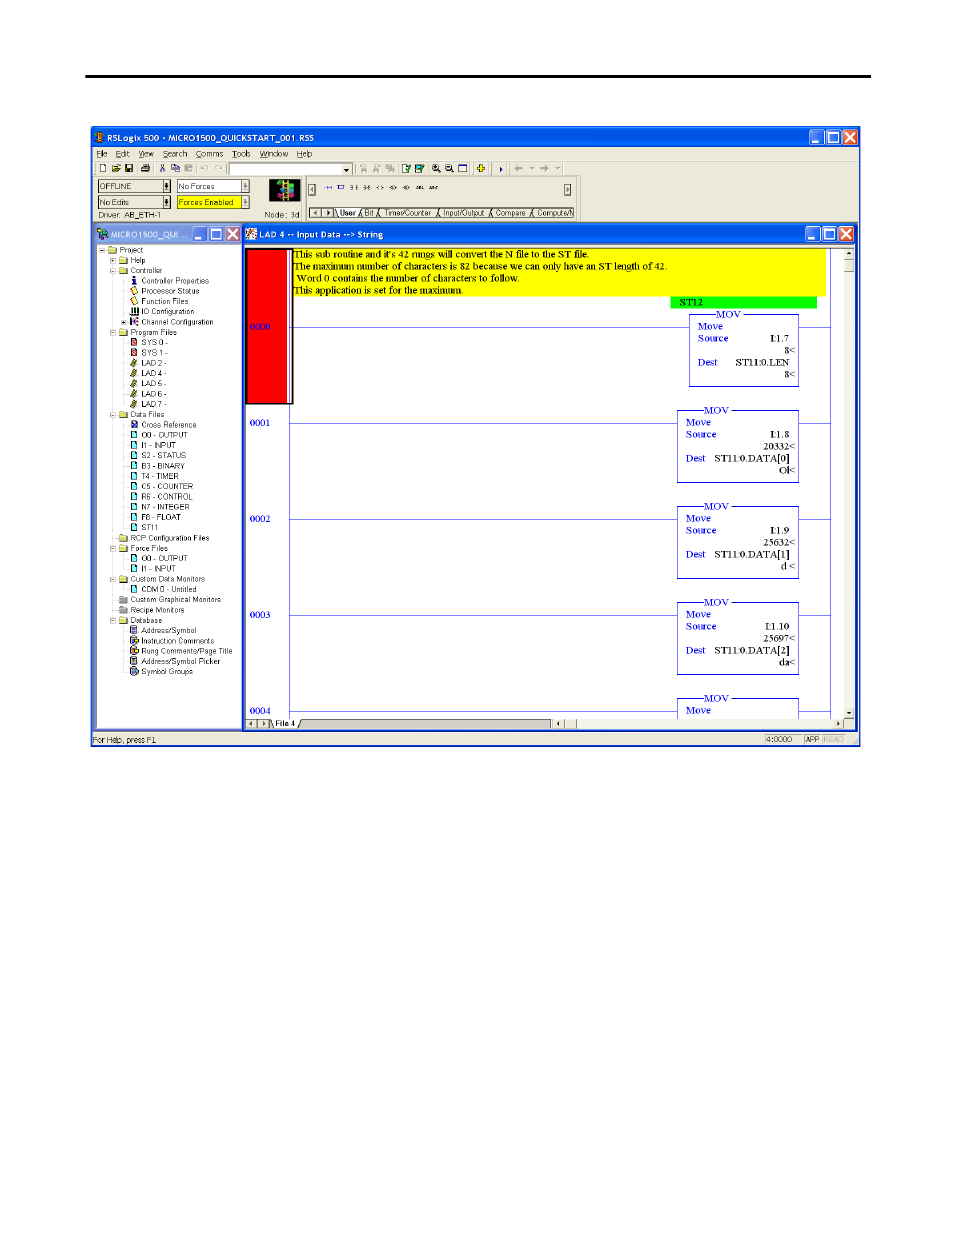Image resolution: width=954 pixels, height=1235 pixels.
Task: Open the Comms menu
Action: (x=209, y=154)
